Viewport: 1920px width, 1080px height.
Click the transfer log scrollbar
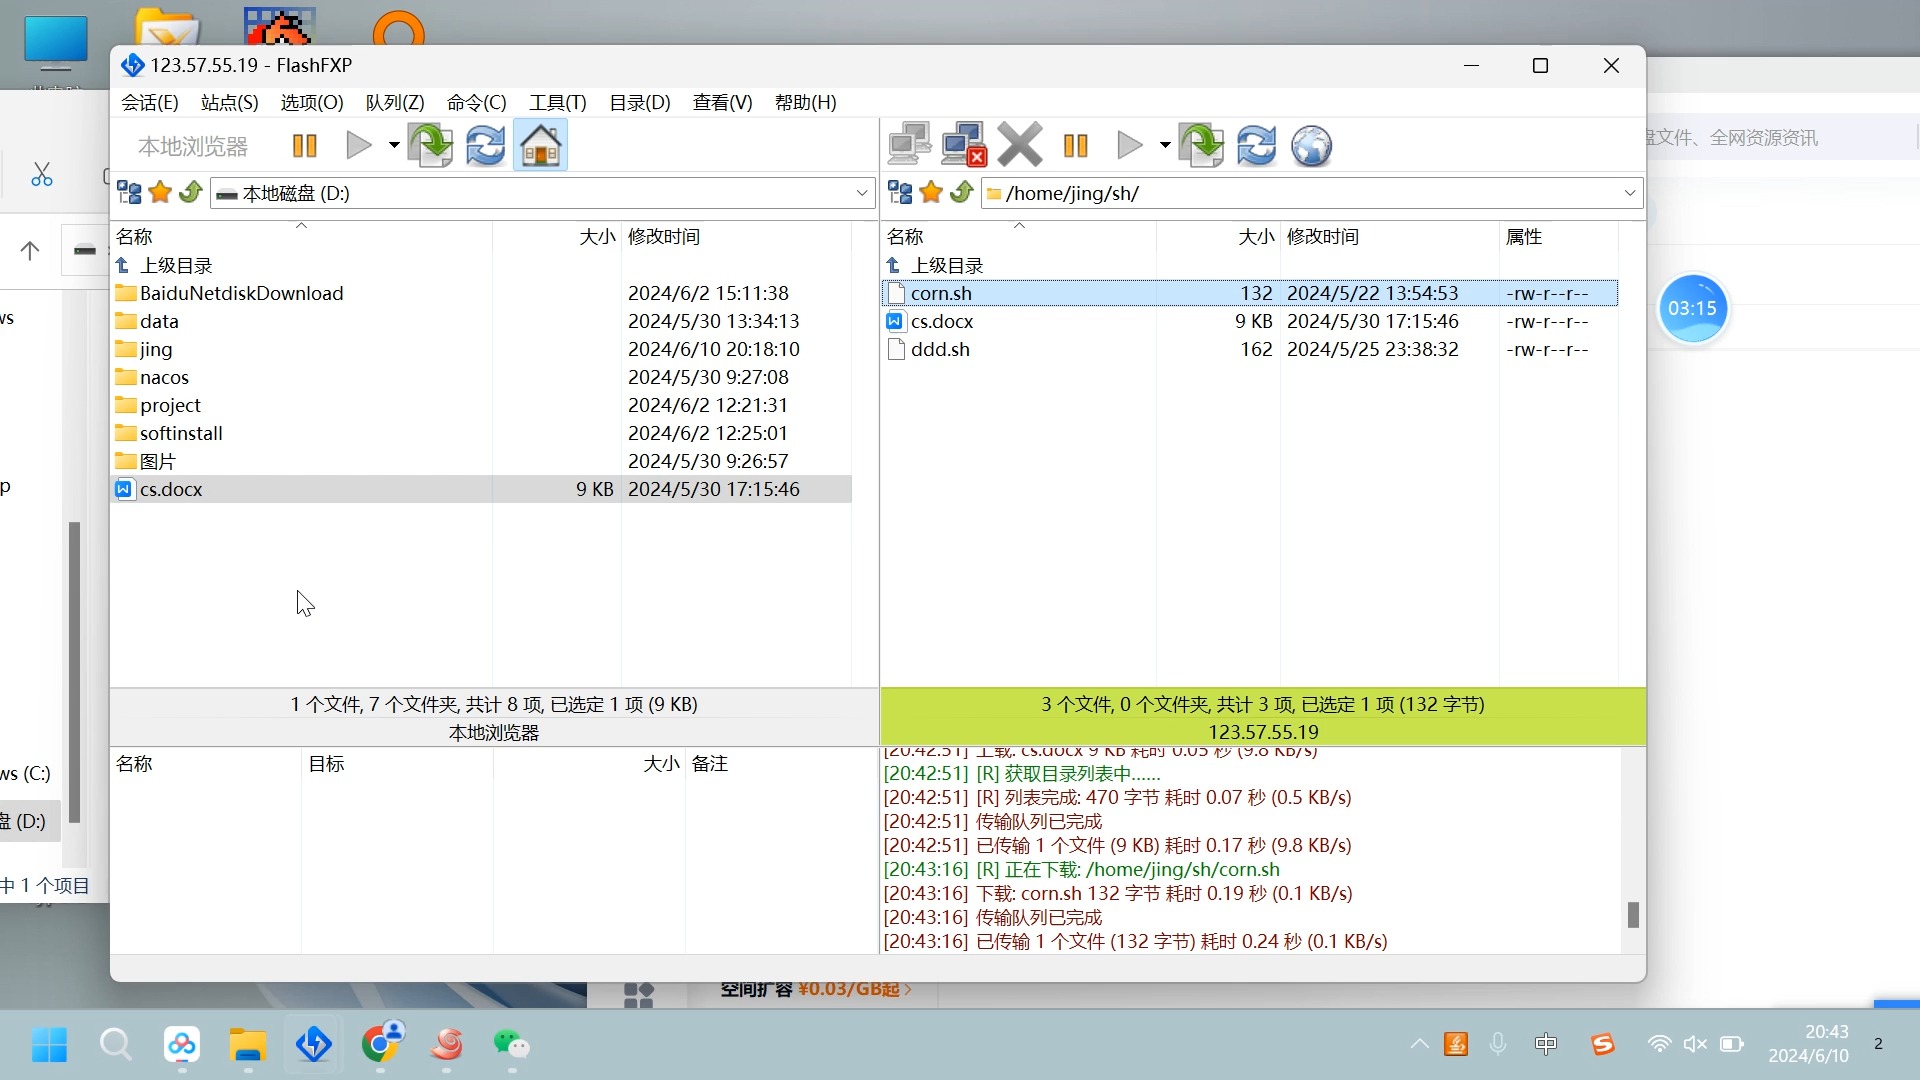1633,914
